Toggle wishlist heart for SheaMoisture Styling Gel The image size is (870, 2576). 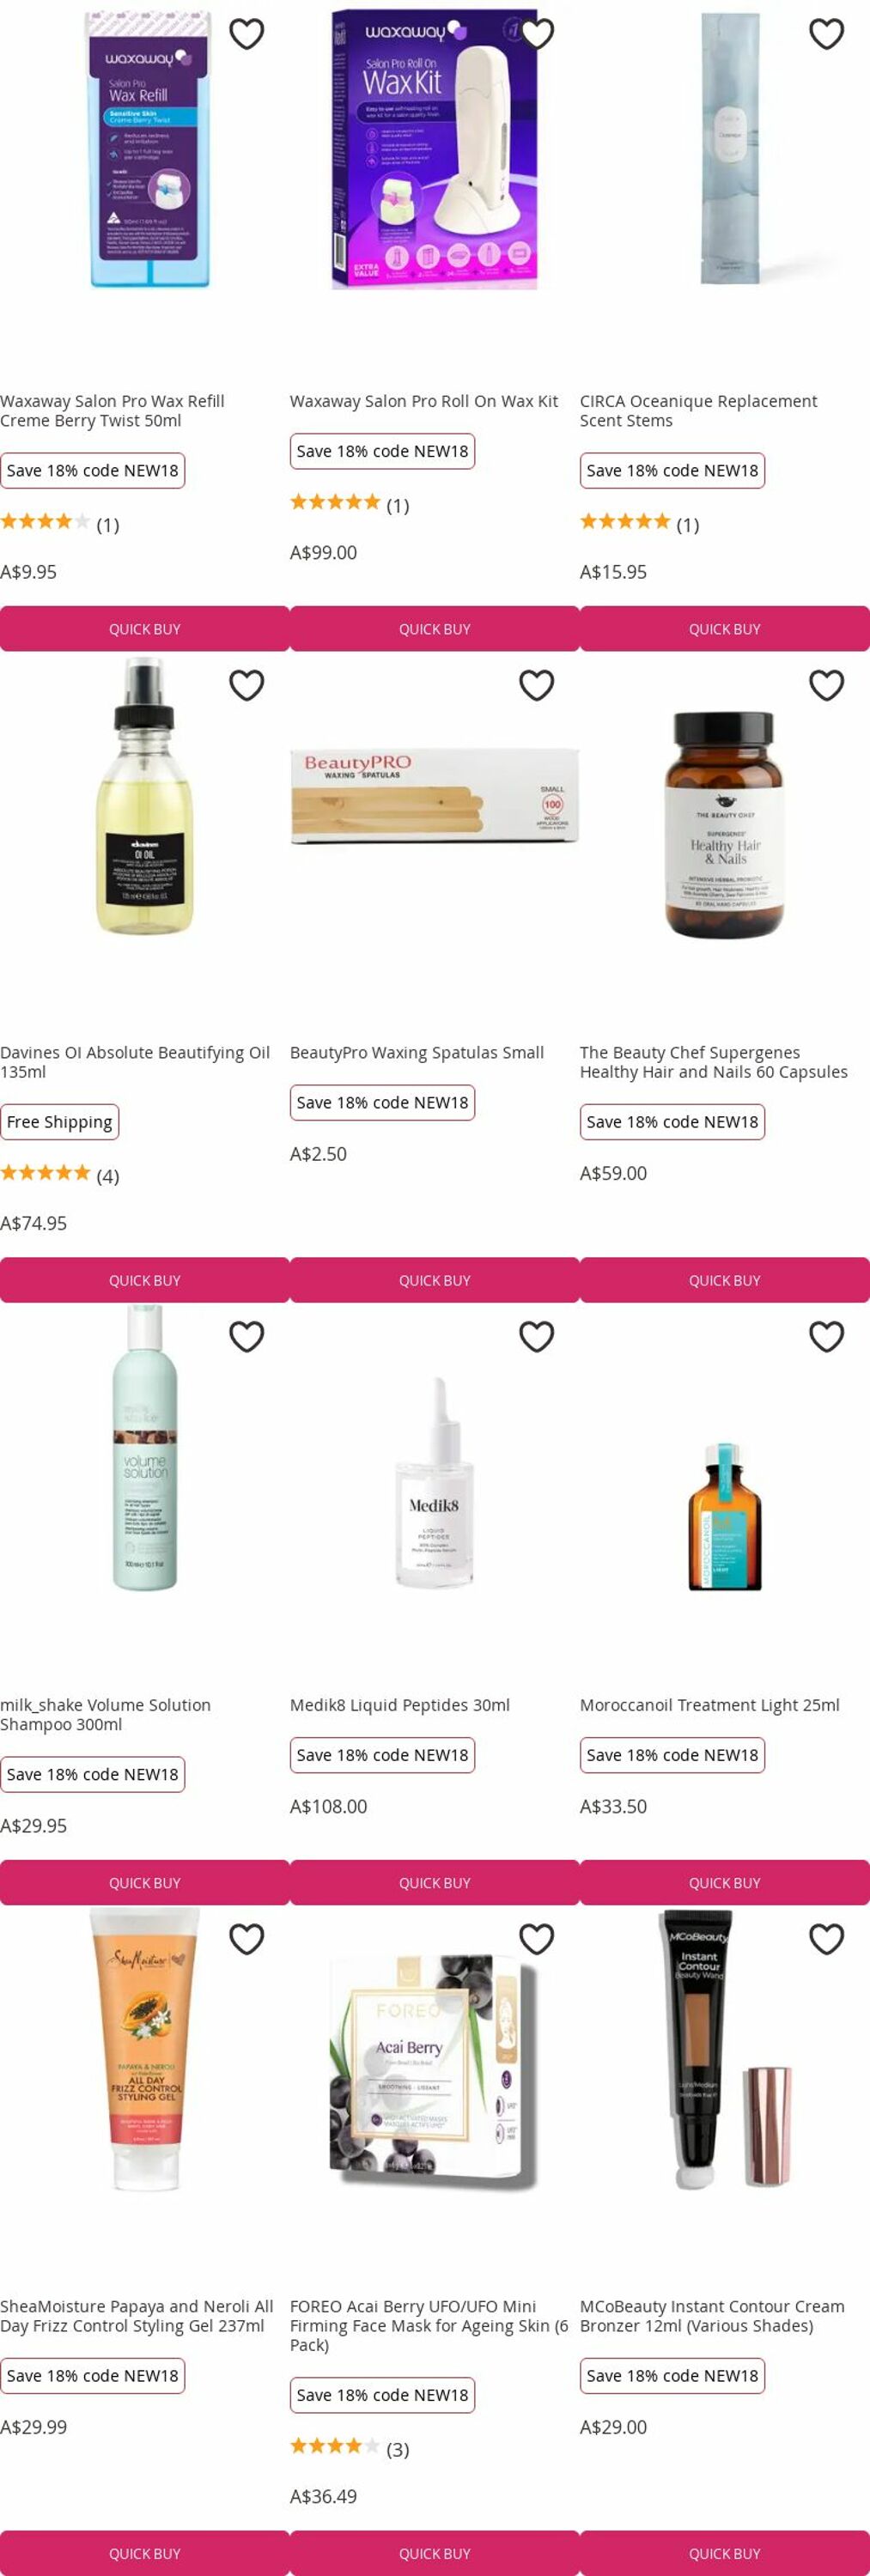tap(246, 1939)
